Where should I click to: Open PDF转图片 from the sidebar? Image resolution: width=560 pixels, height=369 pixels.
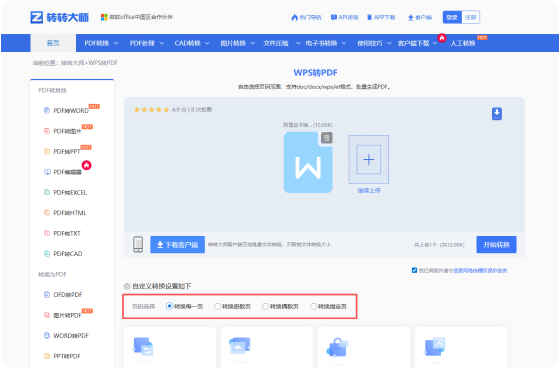(x=68, y=131)
